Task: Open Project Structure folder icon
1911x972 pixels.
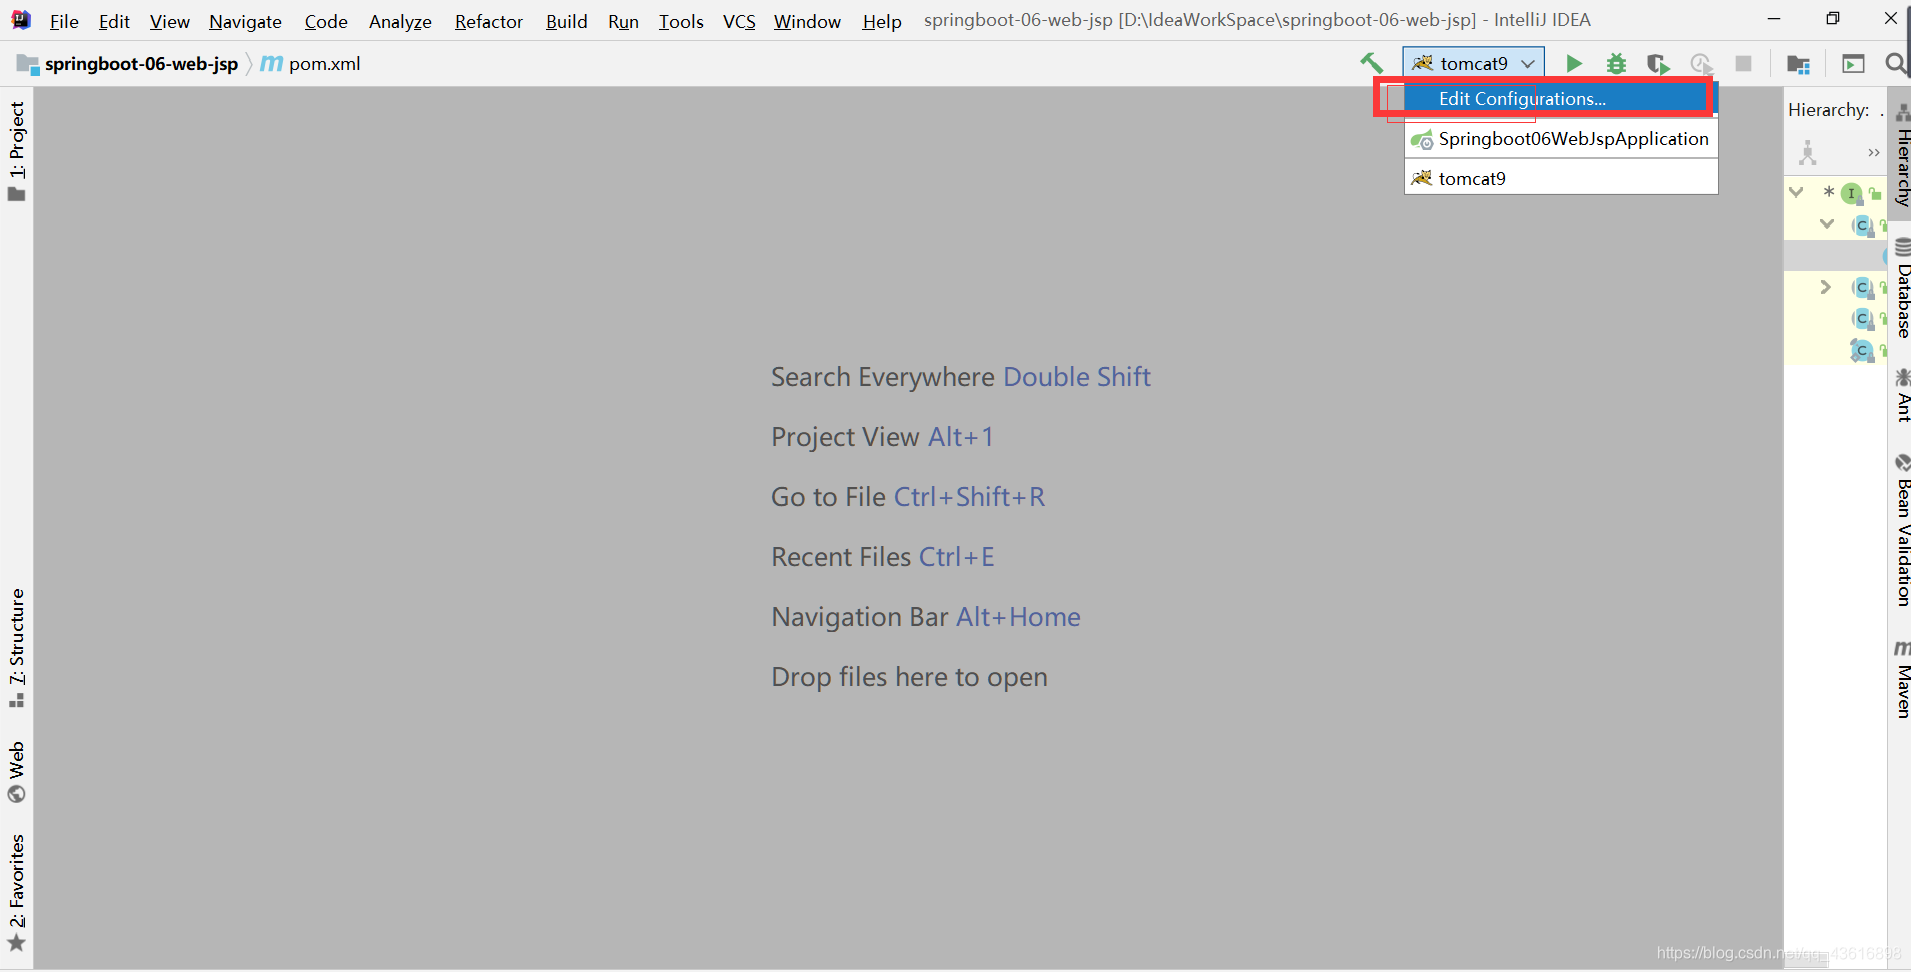Action: (x=1798, y=64)
